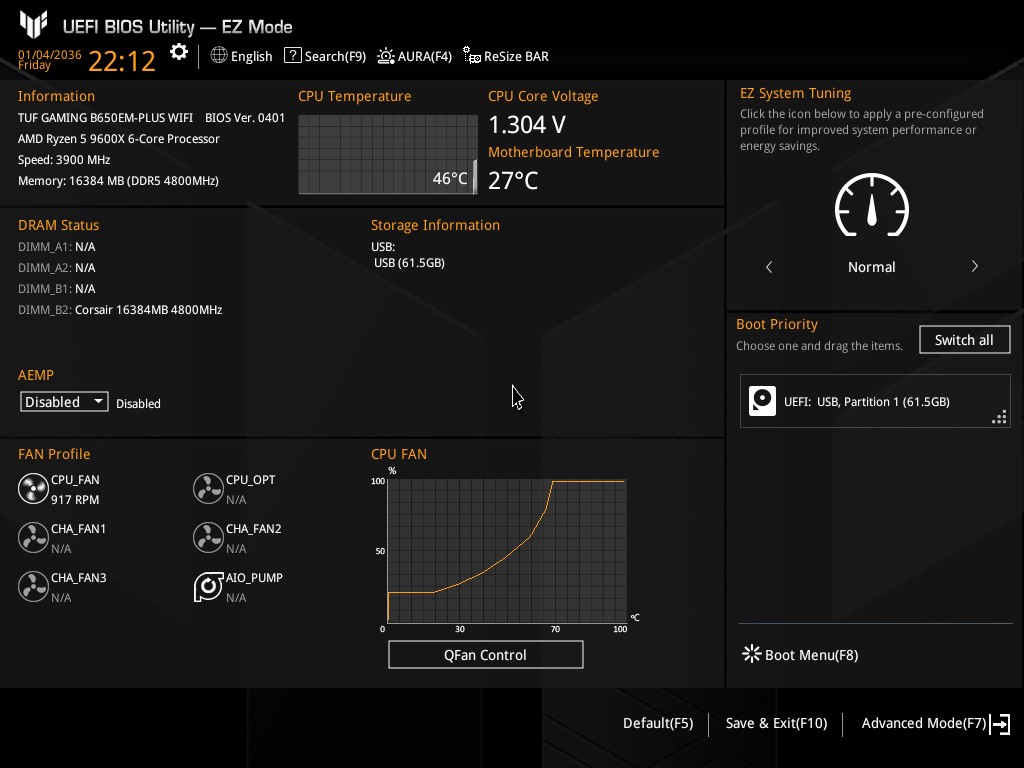The image size is (1024, 768).
Task: Click AMD Ryzen 5 9600X processor line
Action: click(119, 138)
